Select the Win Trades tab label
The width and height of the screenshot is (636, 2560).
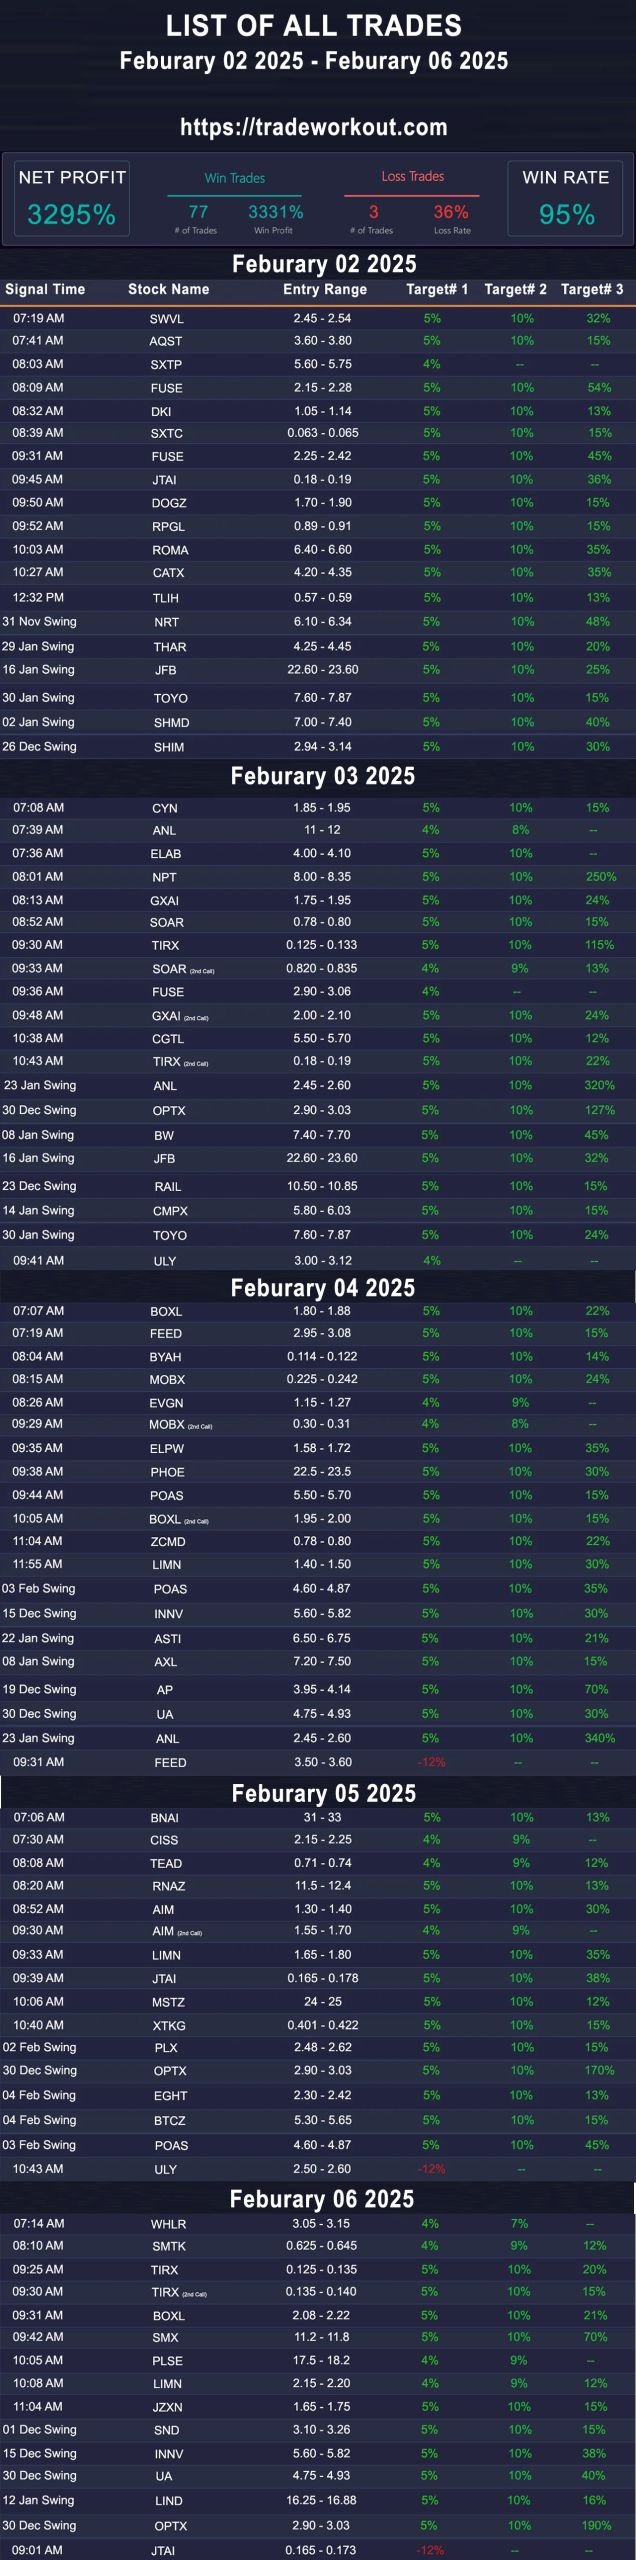click(x=235, y=178)
